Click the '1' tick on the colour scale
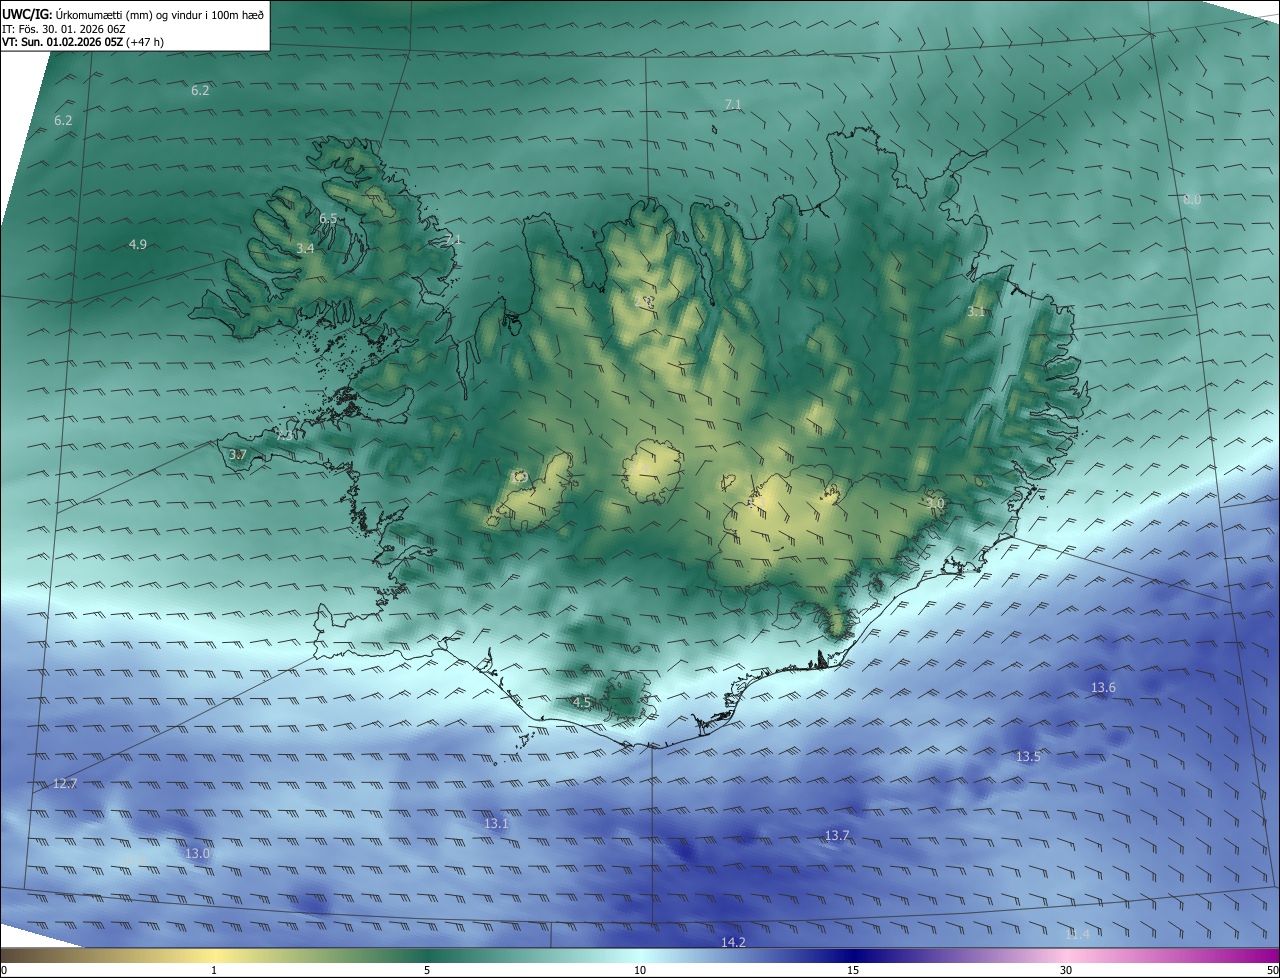 (x=214, y=970)
